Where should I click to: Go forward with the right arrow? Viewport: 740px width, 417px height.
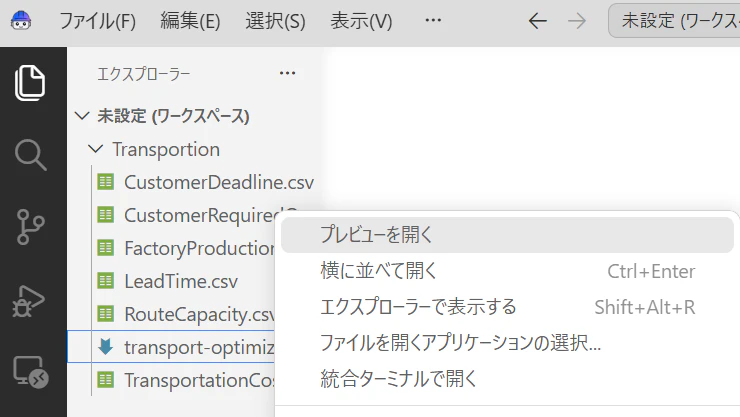click(x=576, y=21)
